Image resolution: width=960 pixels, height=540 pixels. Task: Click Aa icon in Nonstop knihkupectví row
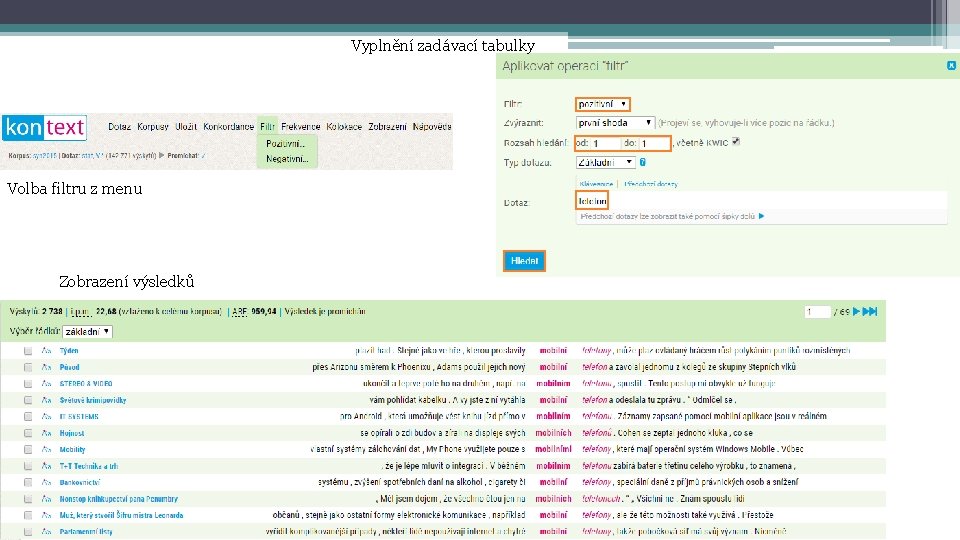click(x=47, y=499)
